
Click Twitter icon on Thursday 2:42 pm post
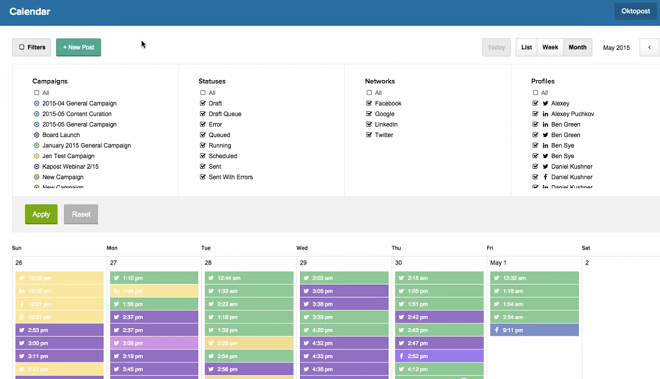click(402, 317)
